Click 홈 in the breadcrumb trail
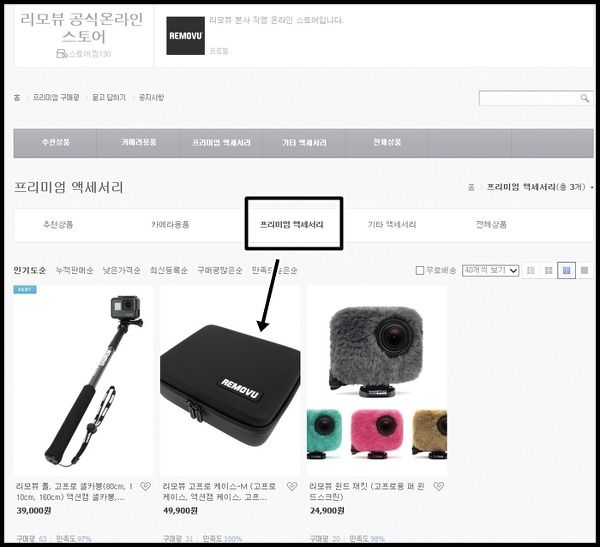 point(471,187)
